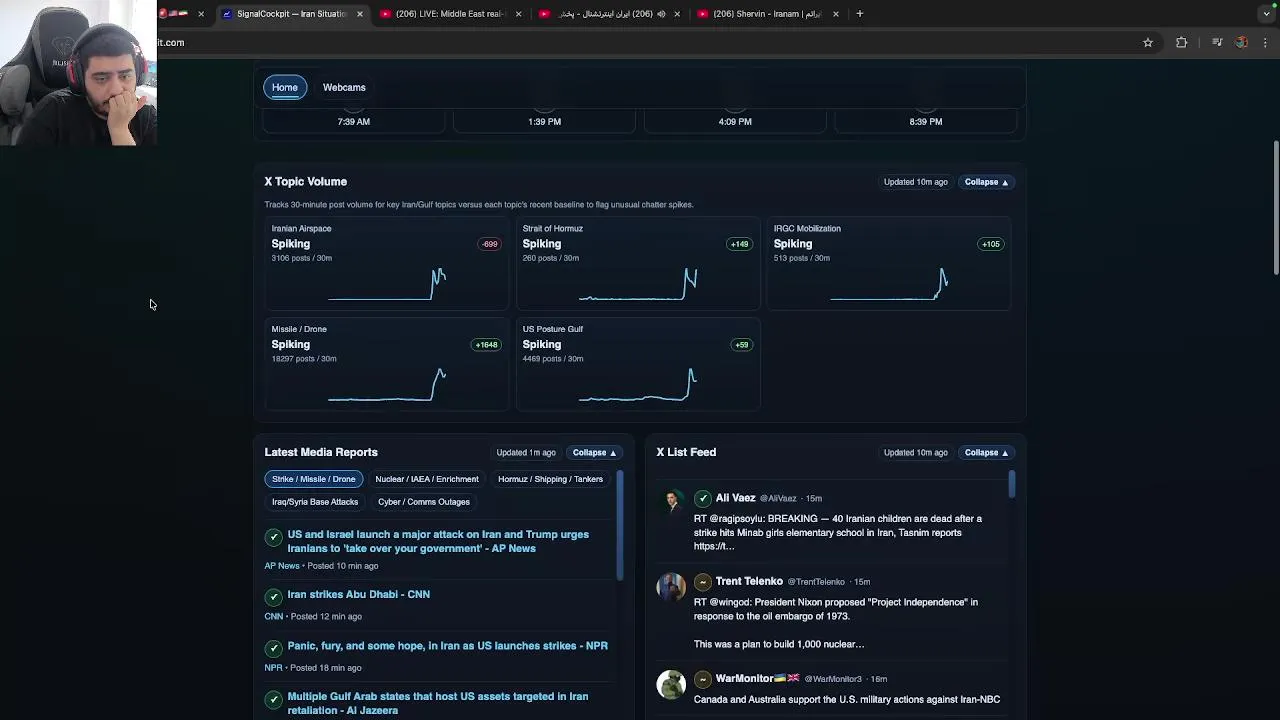Image resolution: width=1280 pixels, height=720 pixels.
Task: Click the audio-playing speaker icon on tab
Action: tap(662, 14)
